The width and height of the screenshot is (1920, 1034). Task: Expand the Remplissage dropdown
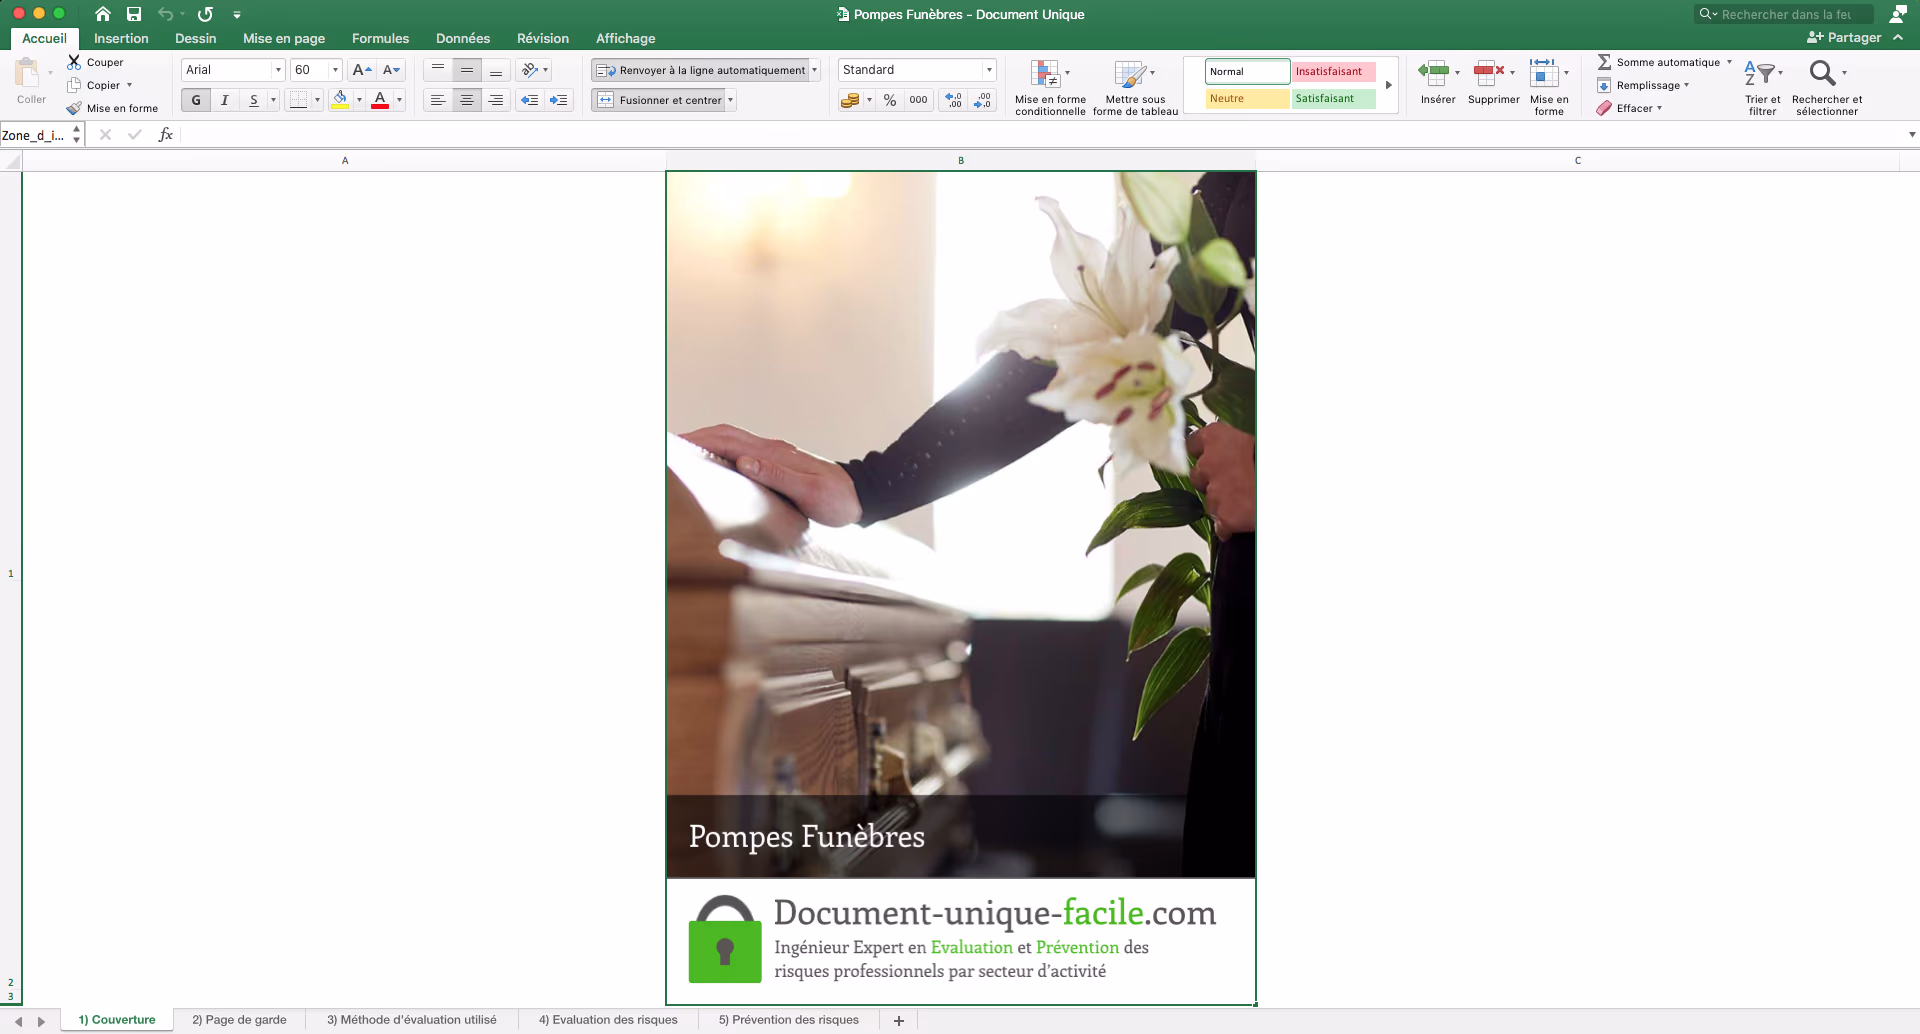[x=1686, y=85]
